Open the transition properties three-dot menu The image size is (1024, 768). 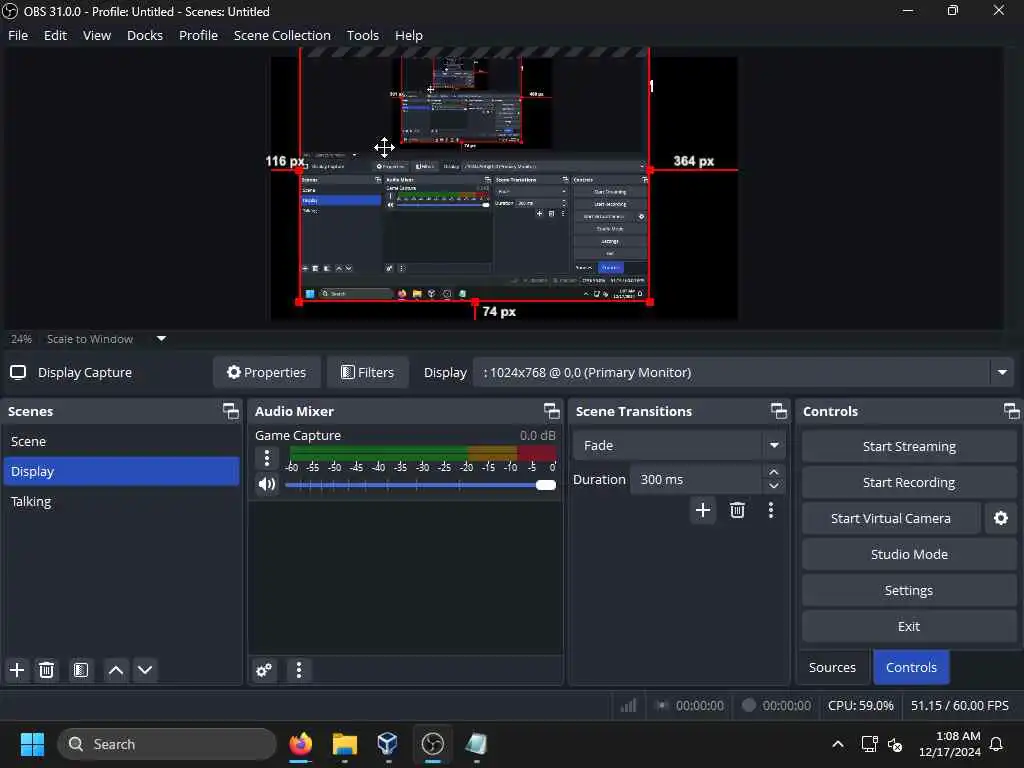coord(771,510)
